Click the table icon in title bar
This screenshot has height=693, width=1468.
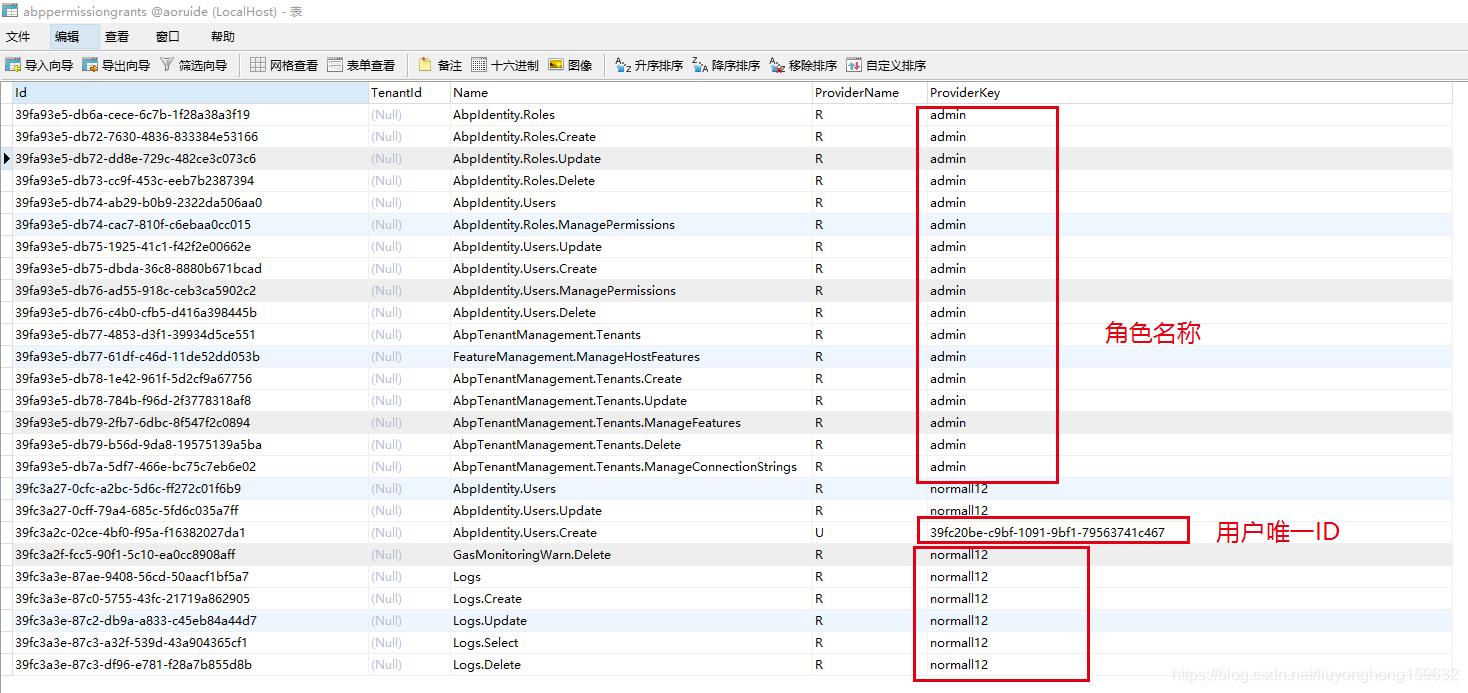tap(9, 11)
